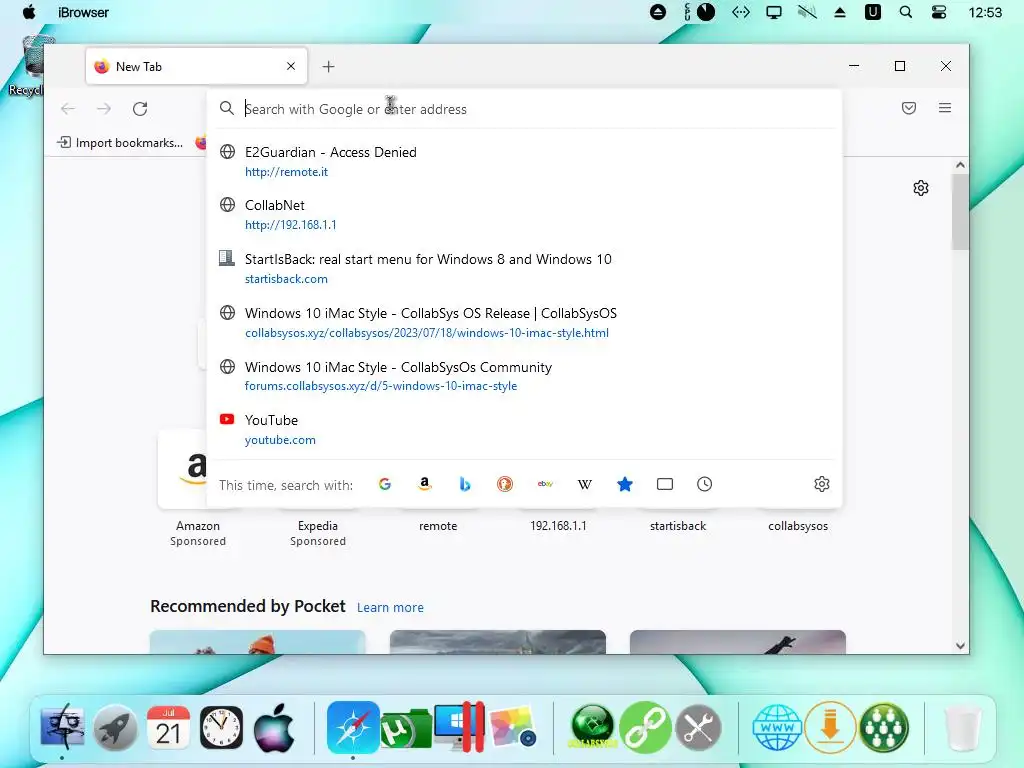
Task: Open the green chain link dock icon
Action: coord(645,728)
